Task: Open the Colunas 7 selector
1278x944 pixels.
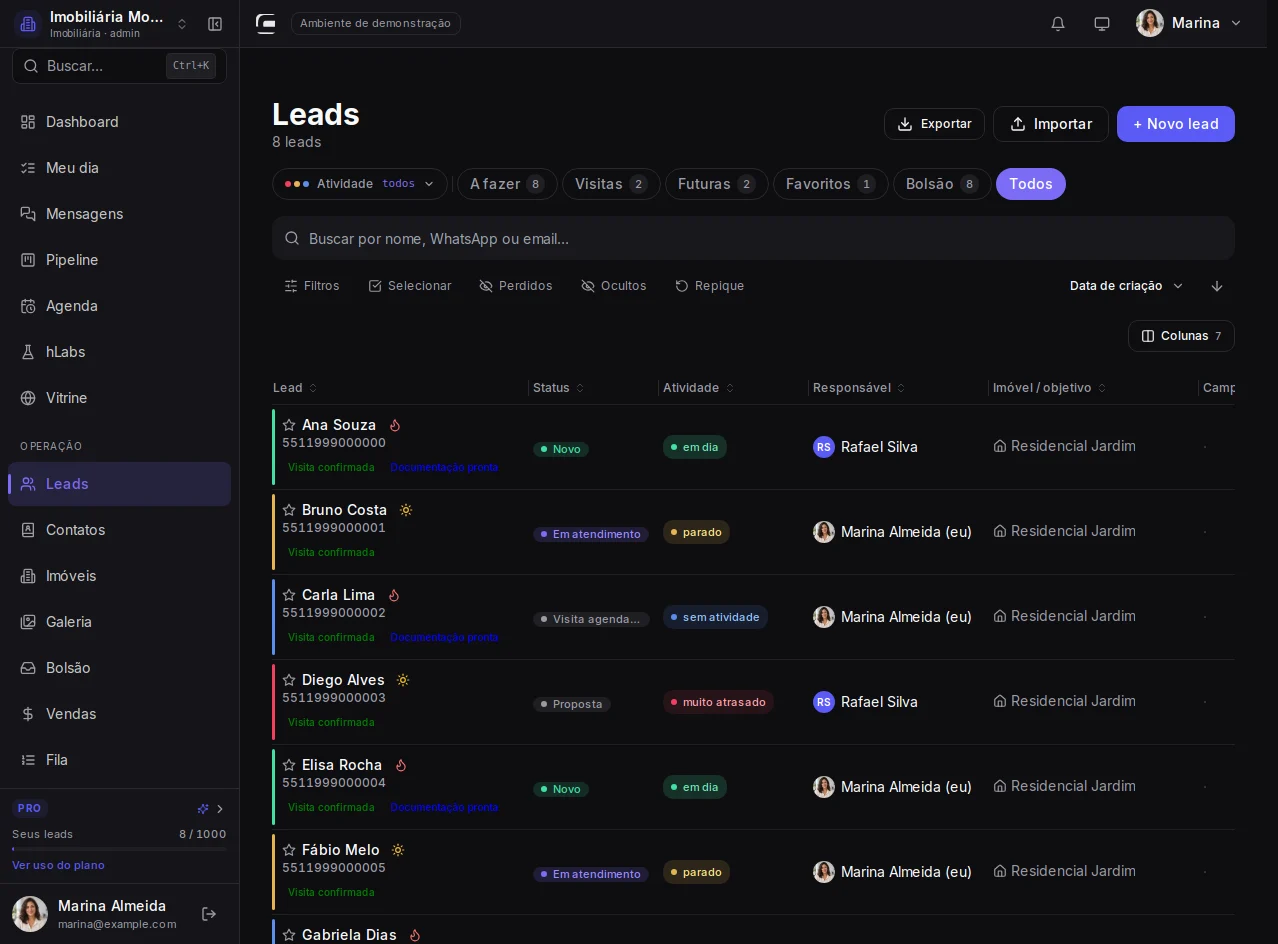Action: point(1181,336)
